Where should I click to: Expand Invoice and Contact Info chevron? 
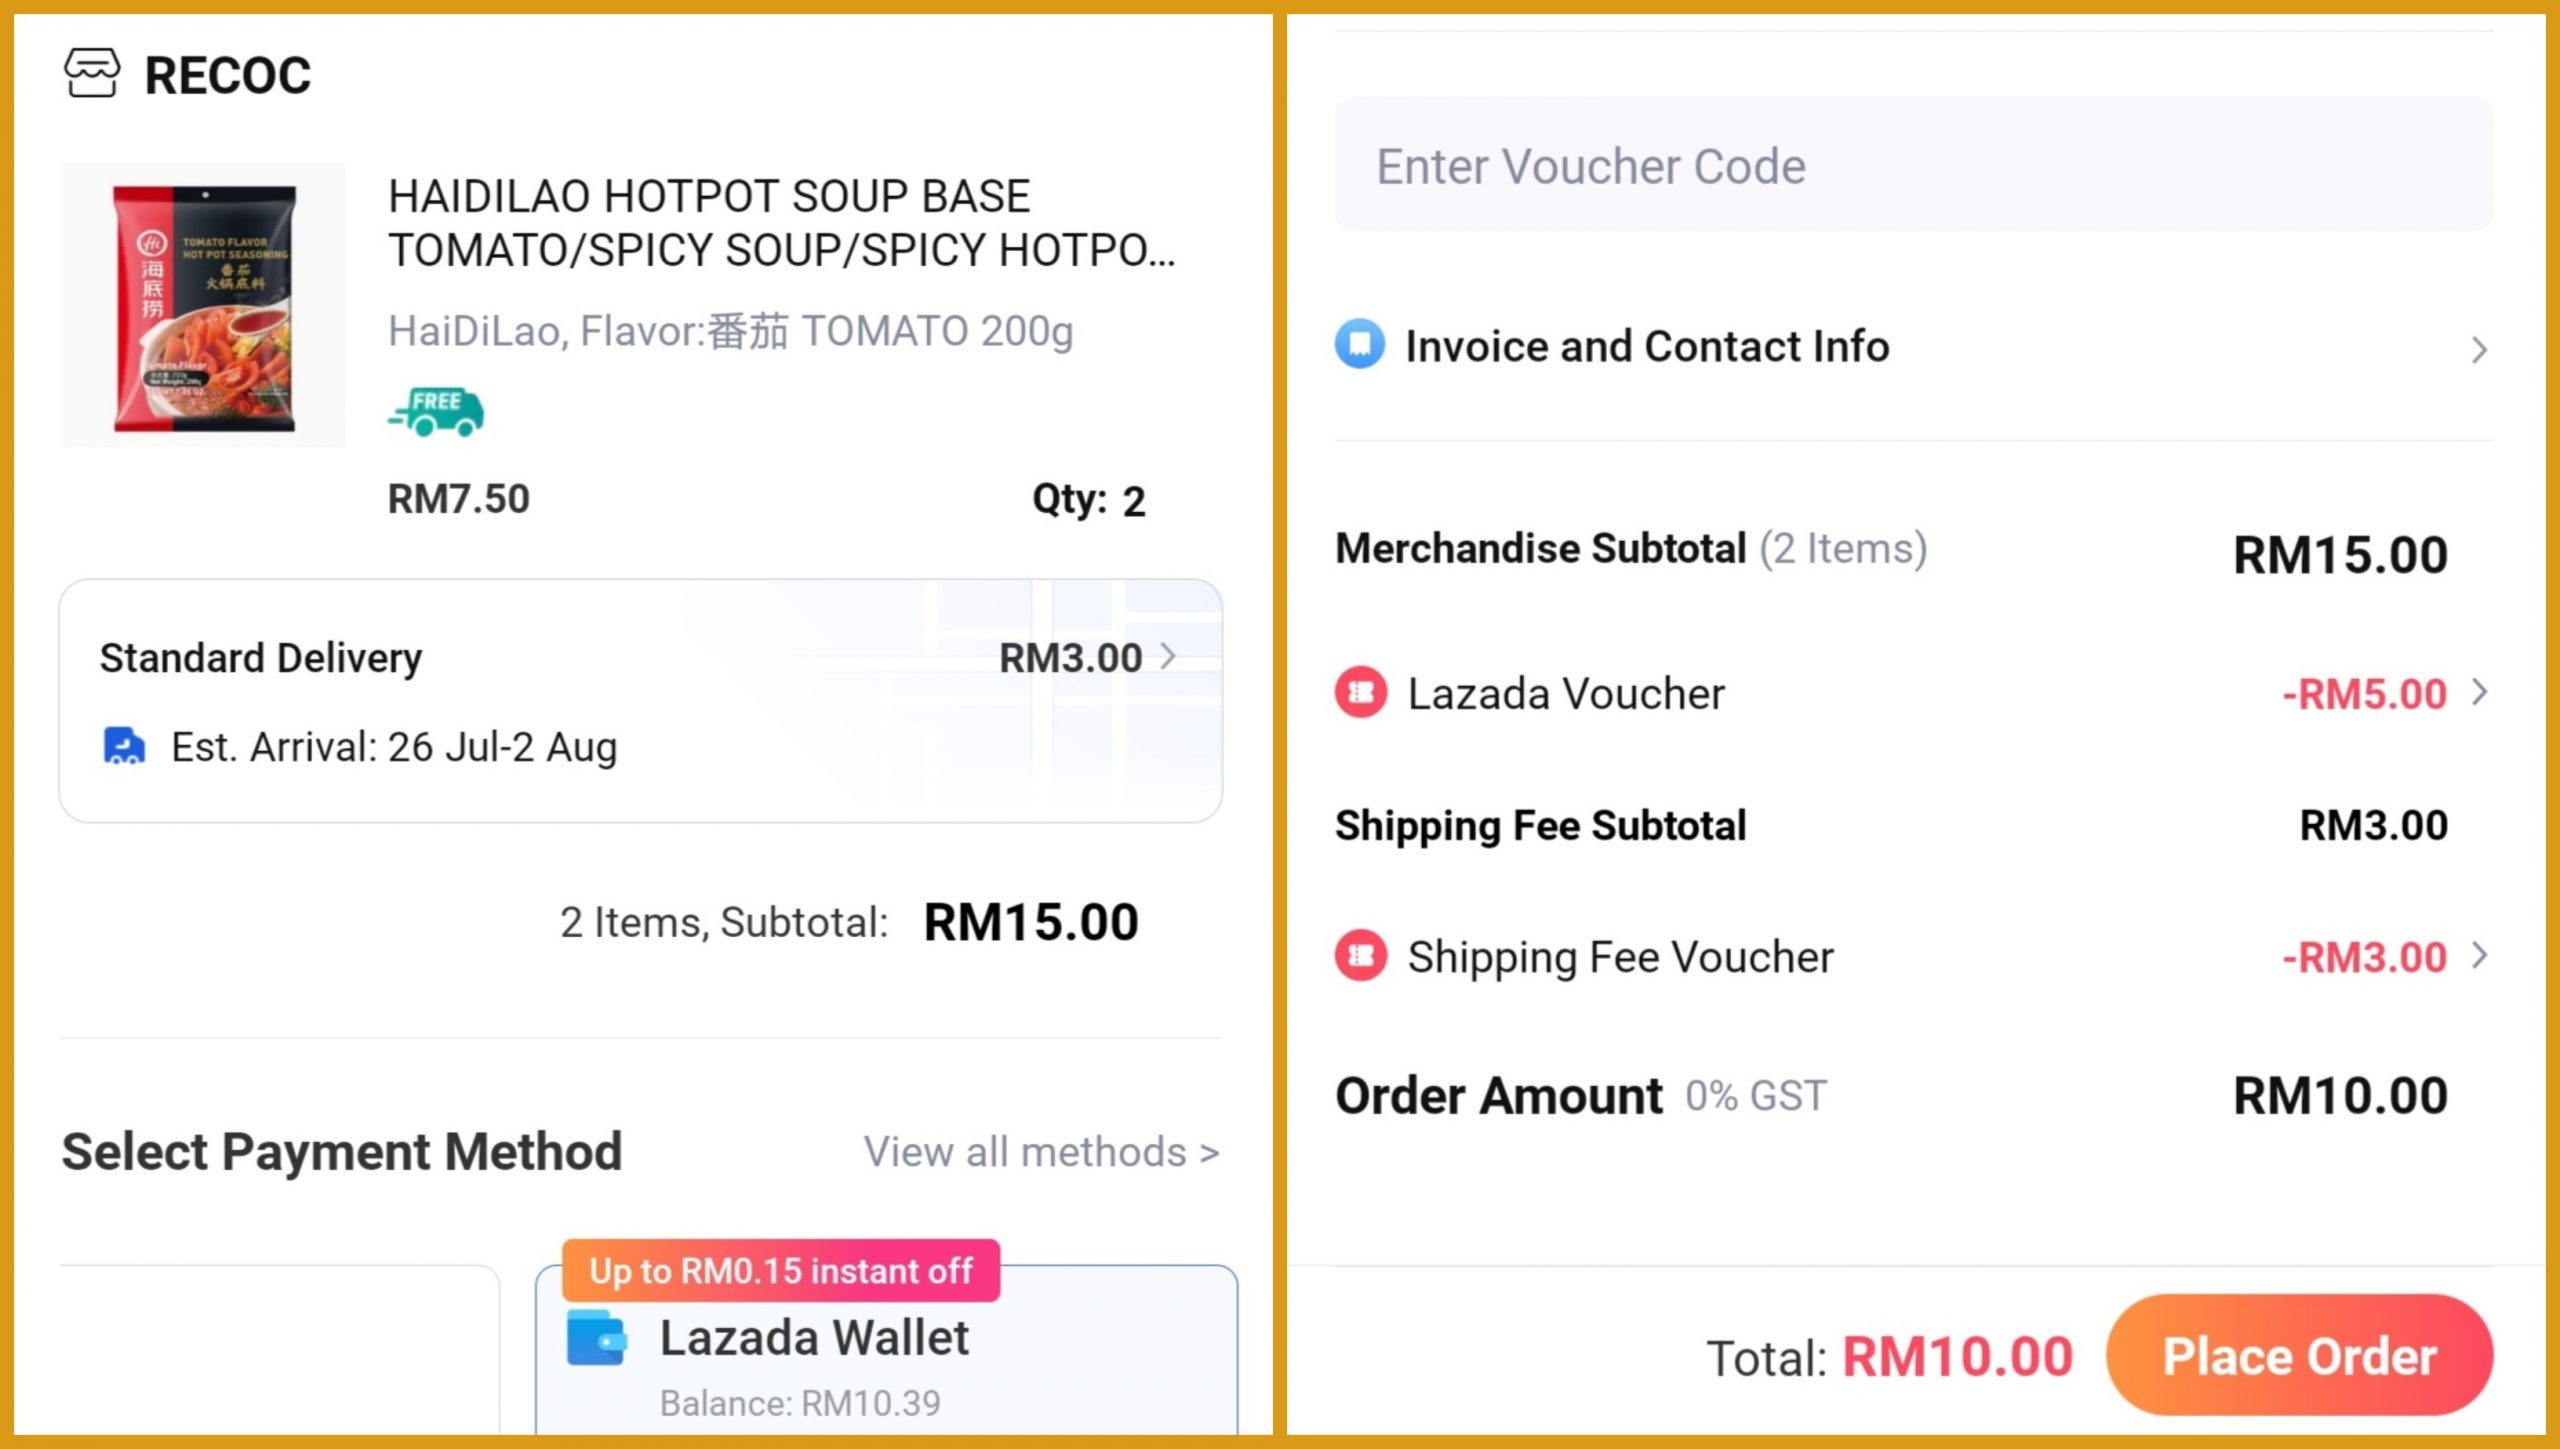click(x=2479, y=350)
